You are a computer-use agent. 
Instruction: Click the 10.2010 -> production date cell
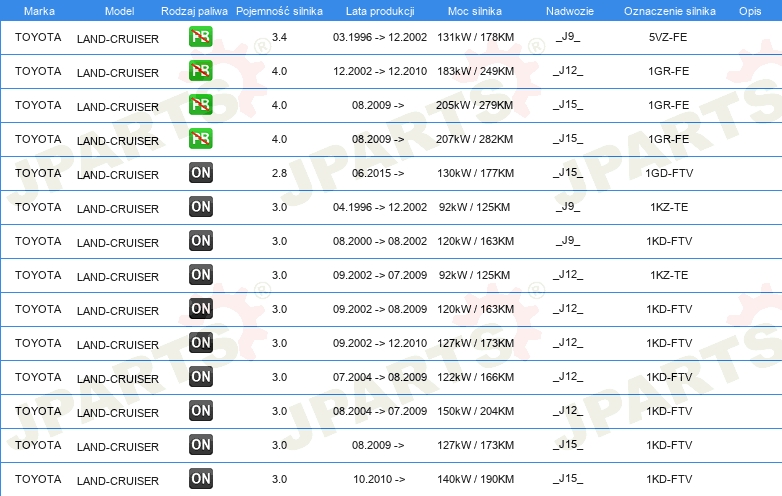pos(378,479)
